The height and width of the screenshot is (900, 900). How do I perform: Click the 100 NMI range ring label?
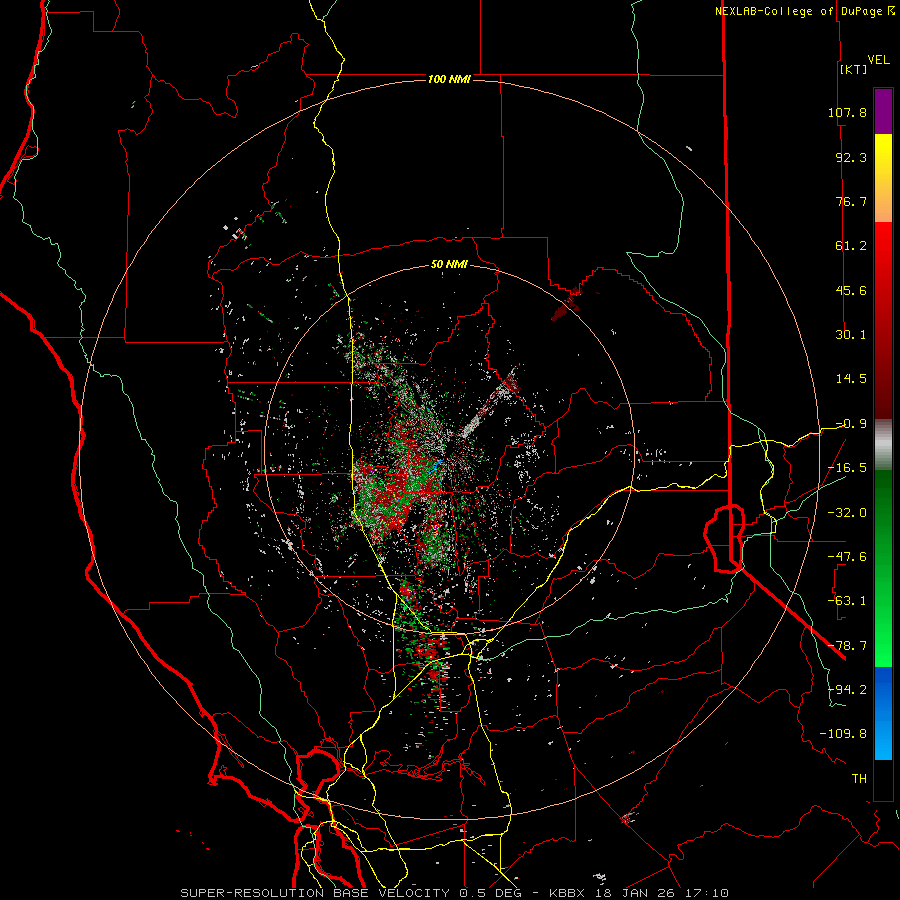449,79
